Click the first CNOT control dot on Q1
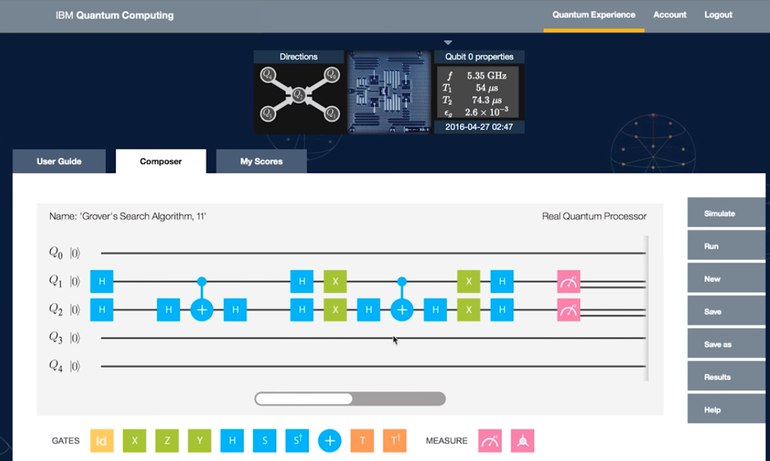This screenshot has height=461, width=770. coord(202,281)
